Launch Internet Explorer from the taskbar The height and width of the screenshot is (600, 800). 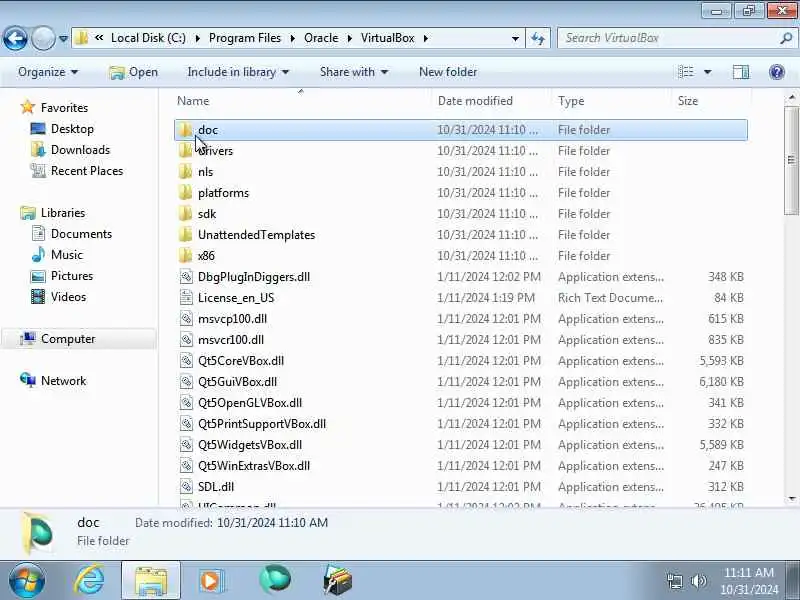90,580
